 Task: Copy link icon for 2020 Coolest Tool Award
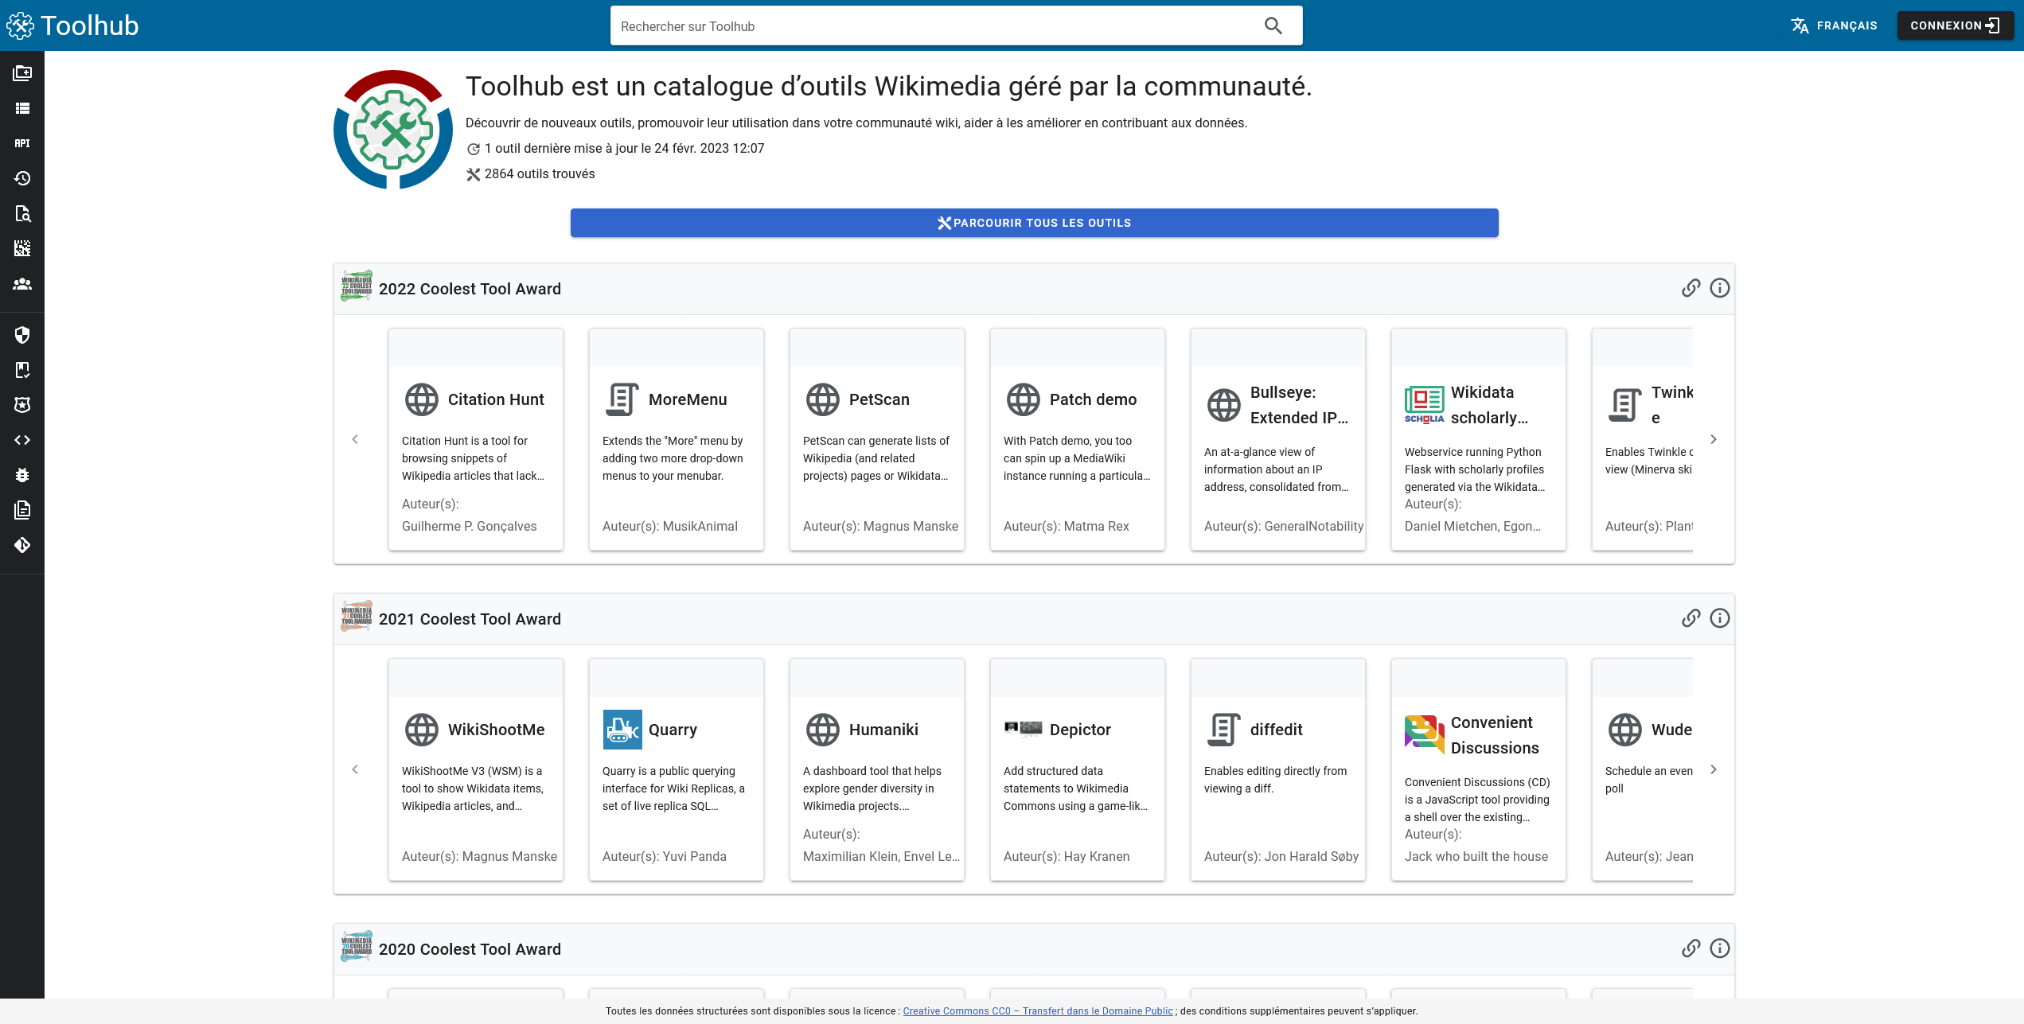tap(1691, 948)
